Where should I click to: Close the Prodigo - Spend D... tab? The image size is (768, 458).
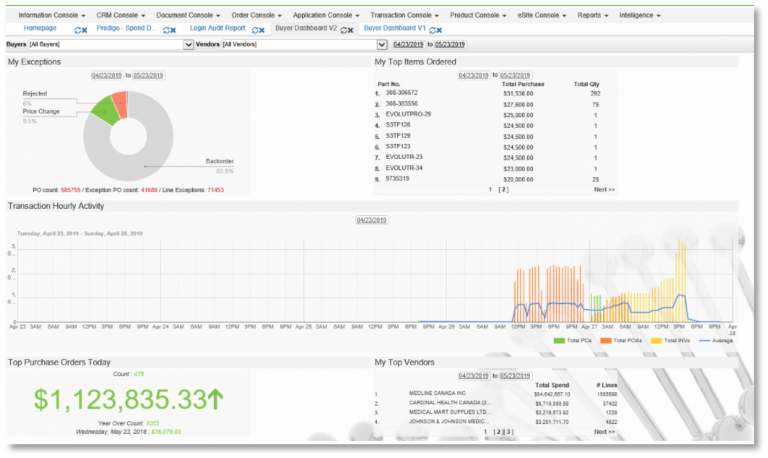[x=173, y=30]
